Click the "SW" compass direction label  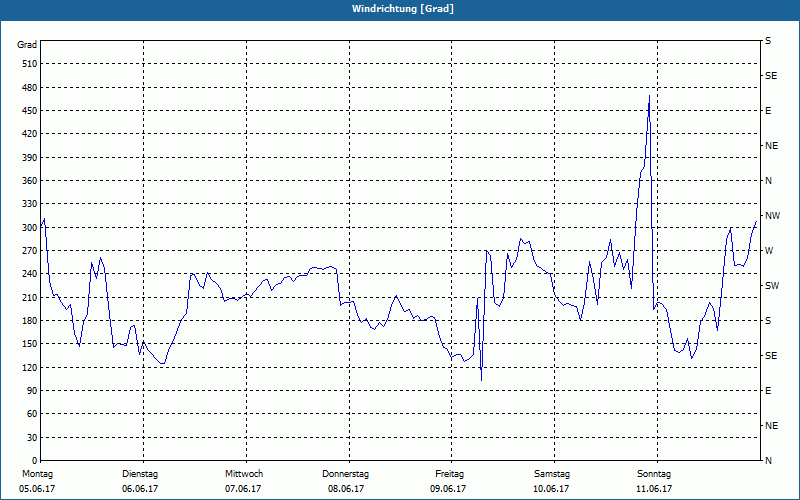[772, 286]
